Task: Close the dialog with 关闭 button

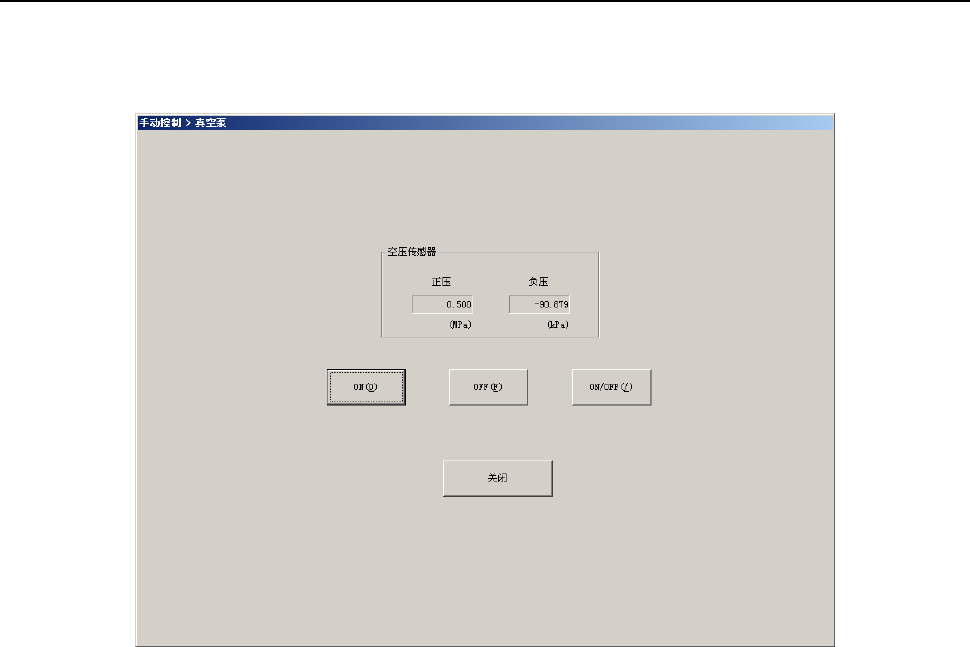Action: [497, 478]
